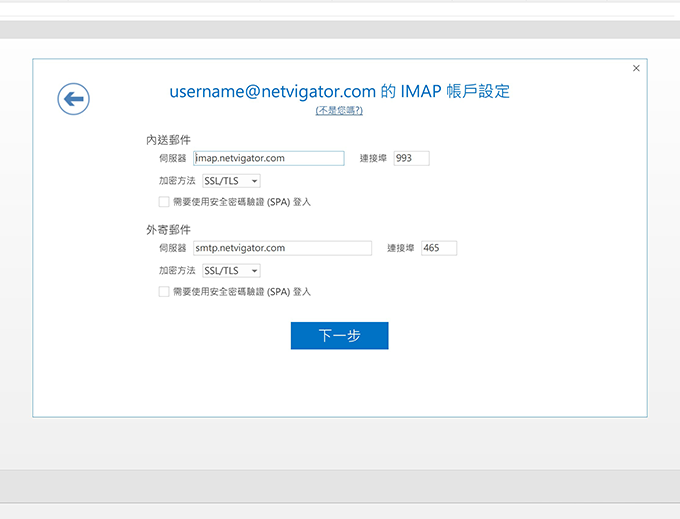
Task: Click the outgoing port field 465
Action: (439, 248)
